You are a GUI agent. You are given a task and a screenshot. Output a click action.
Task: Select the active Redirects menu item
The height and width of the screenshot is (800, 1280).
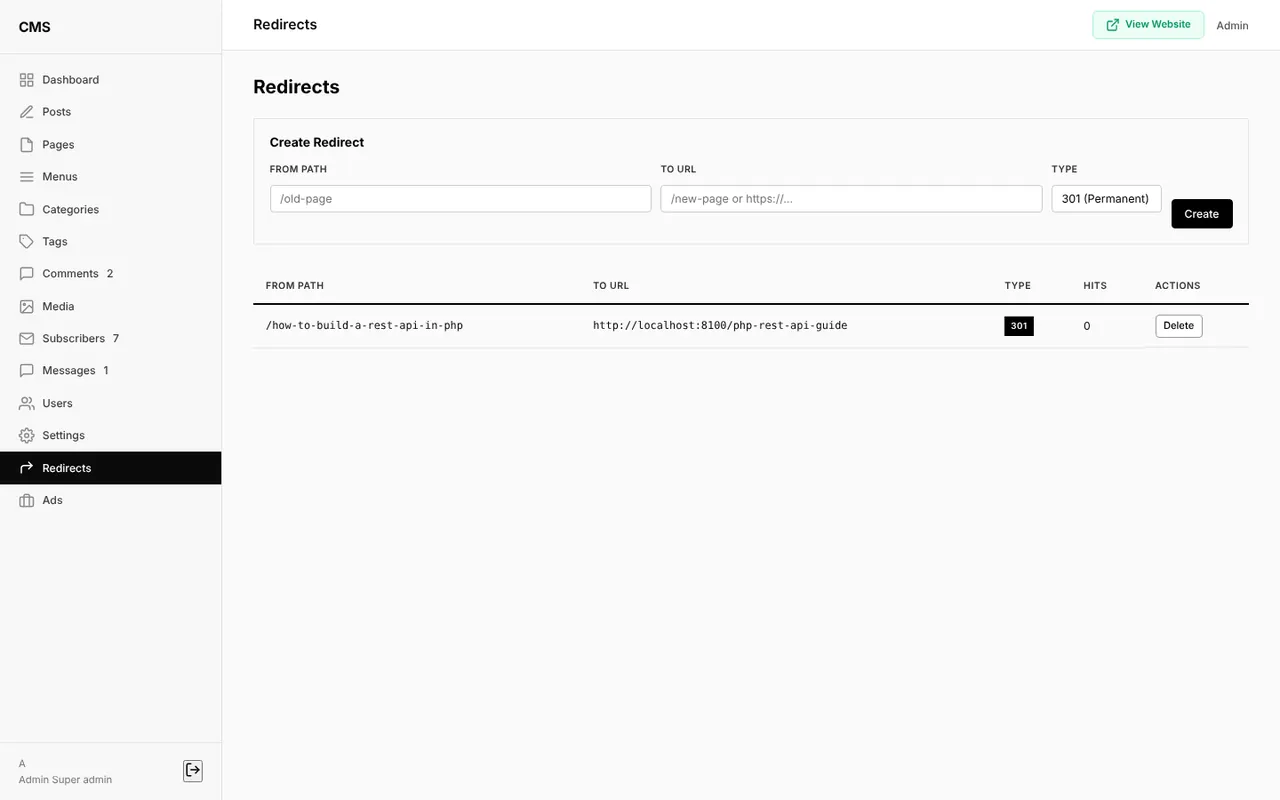[110, 468]
